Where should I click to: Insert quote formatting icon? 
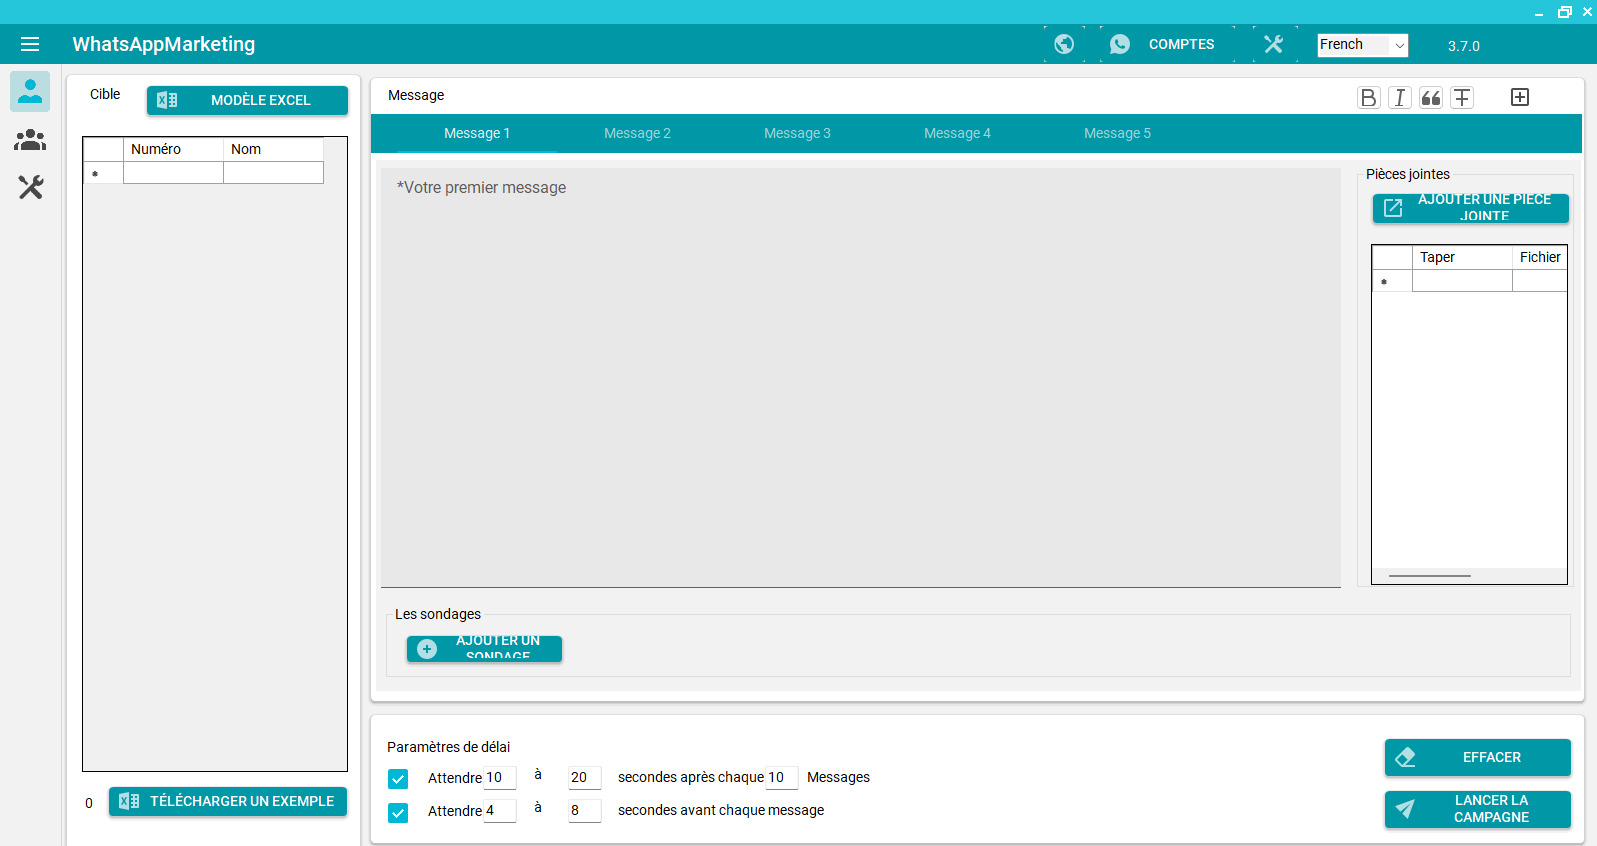tap(1431, 97)
